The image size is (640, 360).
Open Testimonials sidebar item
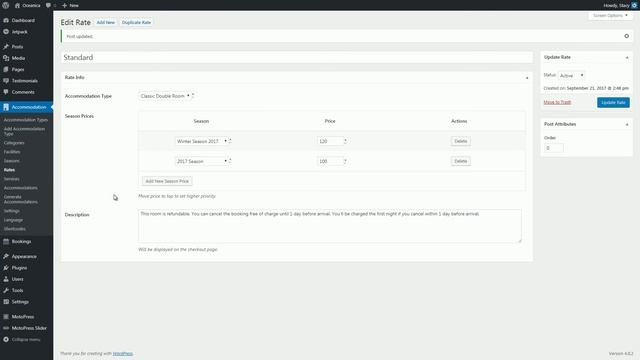point(24,81)
